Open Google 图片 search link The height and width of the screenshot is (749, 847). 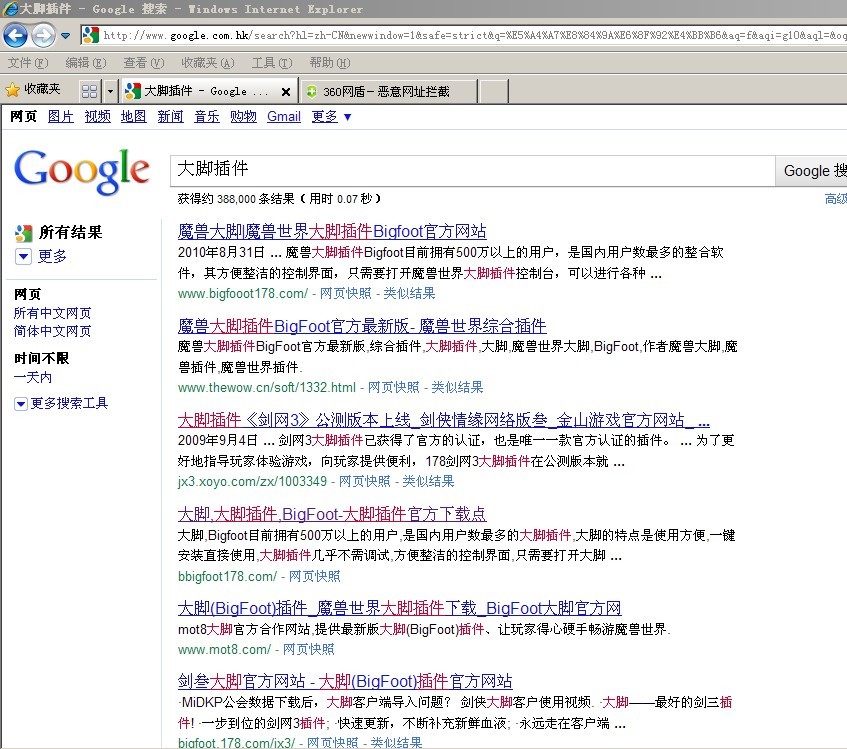click(60, 116)
